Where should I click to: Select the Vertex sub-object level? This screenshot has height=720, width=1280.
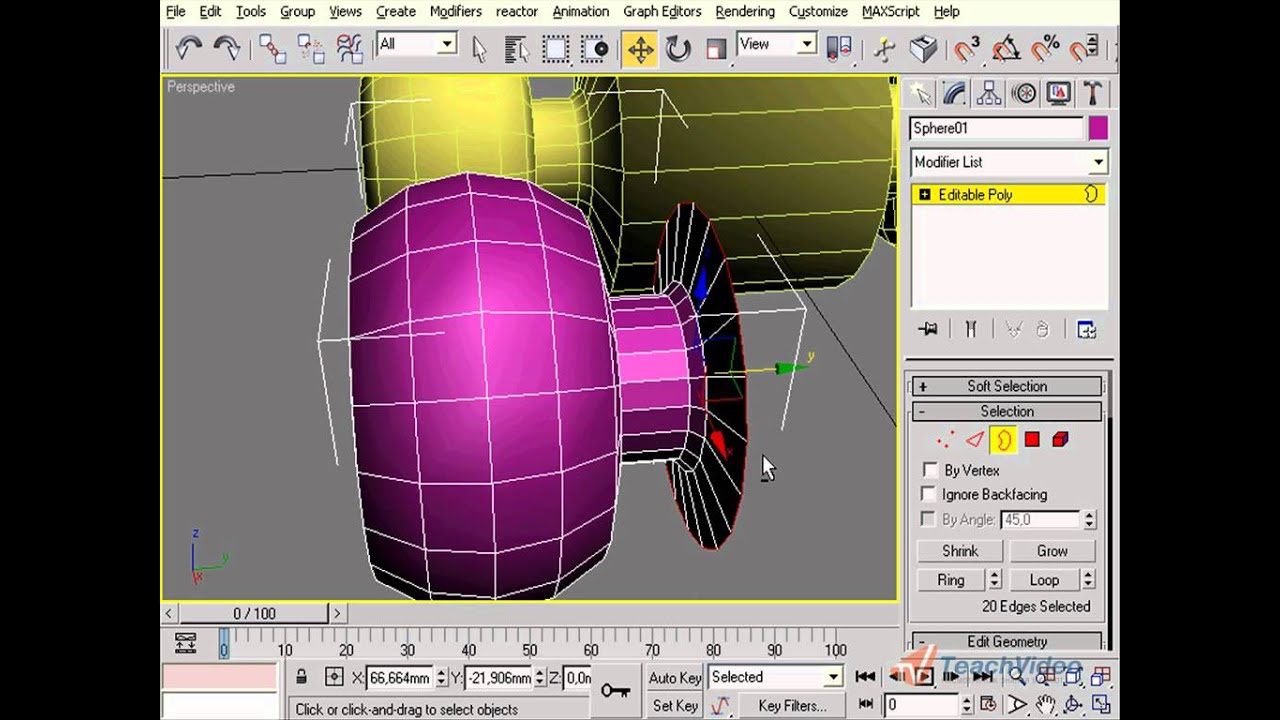click(x=945, y=440)
